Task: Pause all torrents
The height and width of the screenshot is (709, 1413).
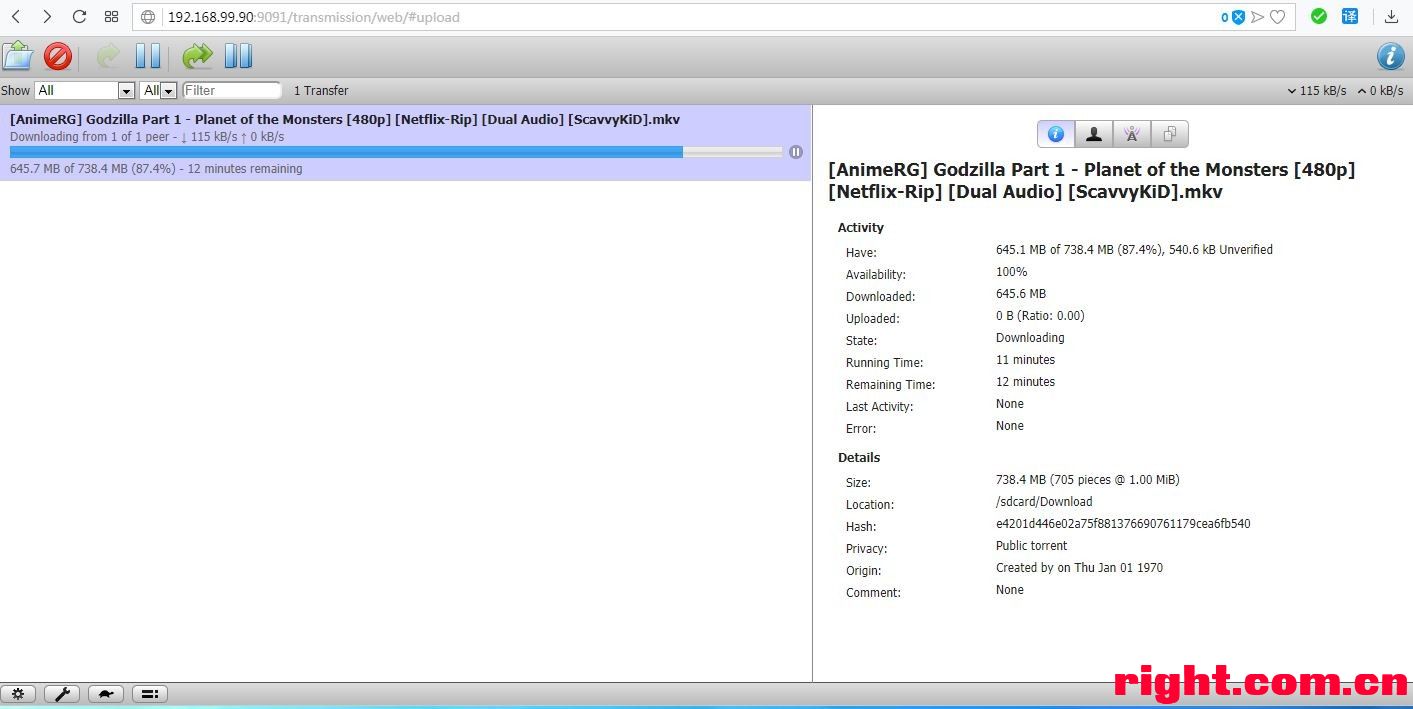Action: 238,56
